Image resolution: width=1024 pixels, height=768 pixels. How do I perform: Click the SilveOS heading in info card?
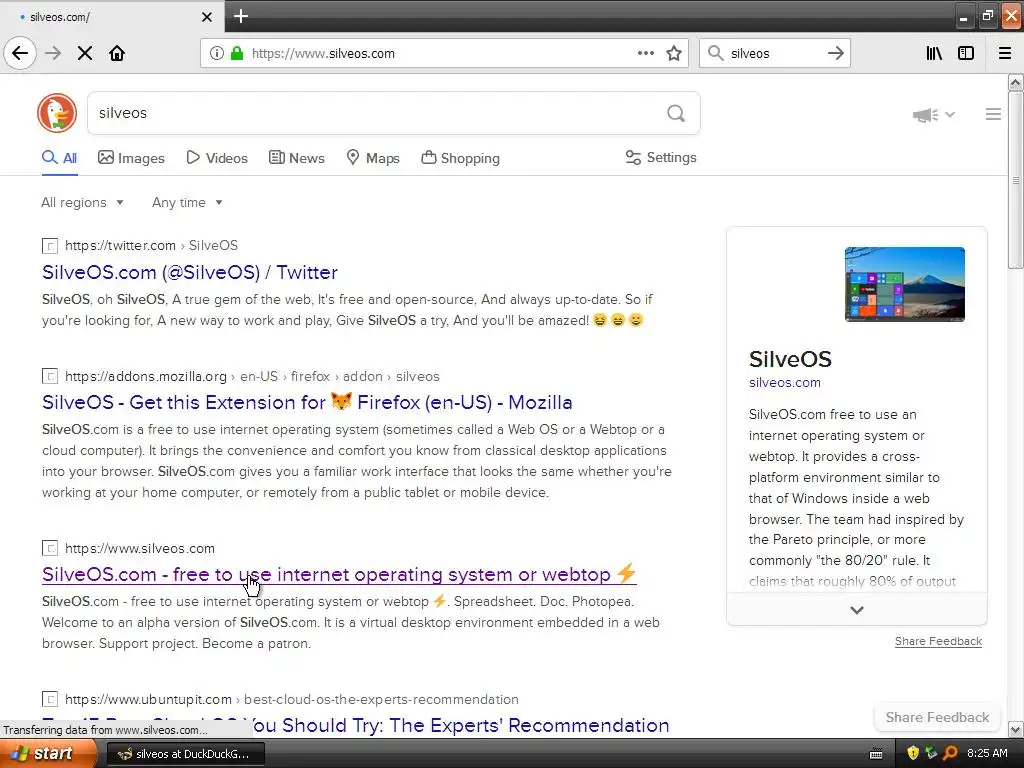790,359
